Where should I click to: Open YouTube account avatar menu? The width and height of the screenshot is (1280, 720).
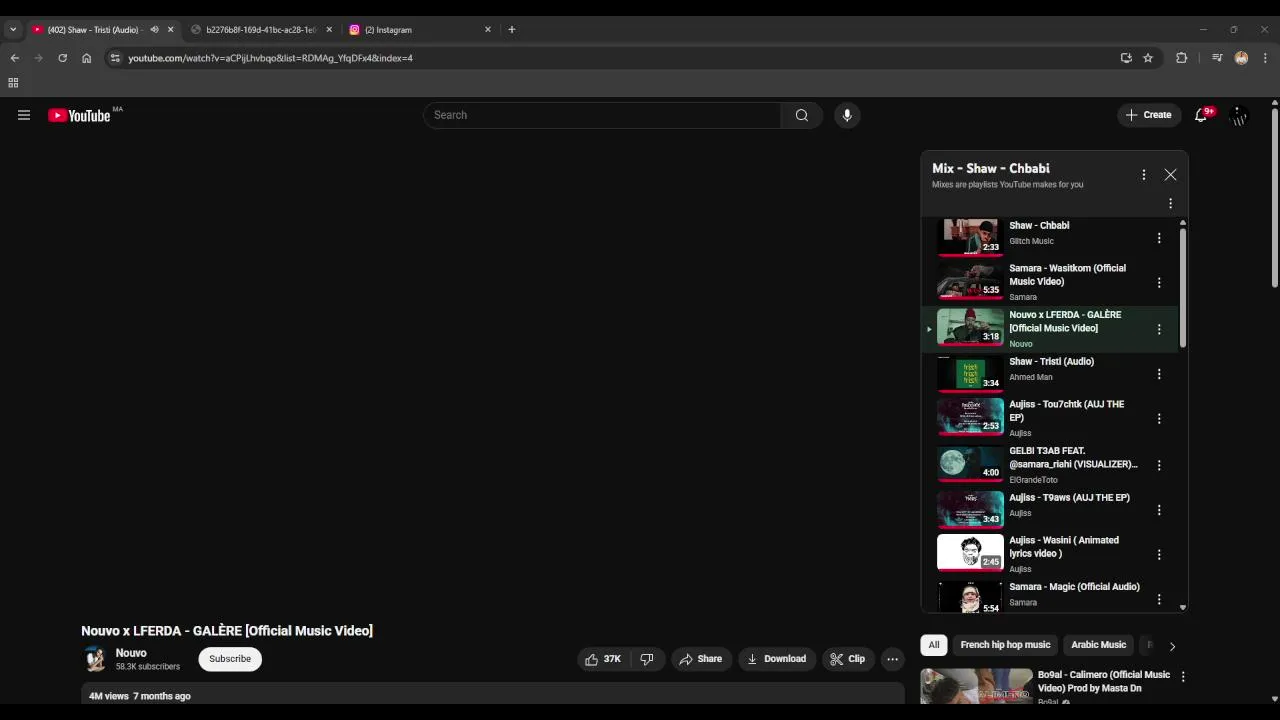click(x=1239, y=115)
